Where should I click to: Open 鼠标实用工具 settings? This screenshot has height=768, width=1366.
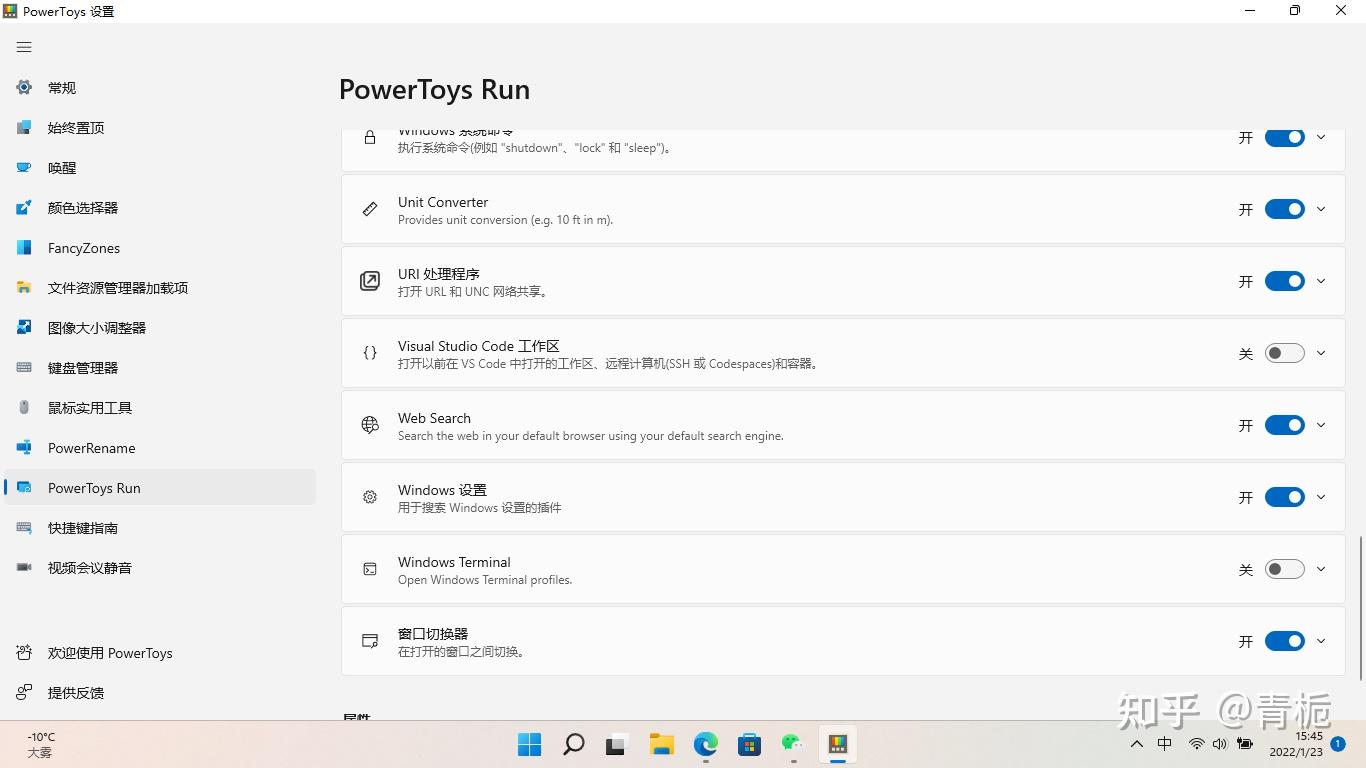pyautogui.click(x=88, y=407)
